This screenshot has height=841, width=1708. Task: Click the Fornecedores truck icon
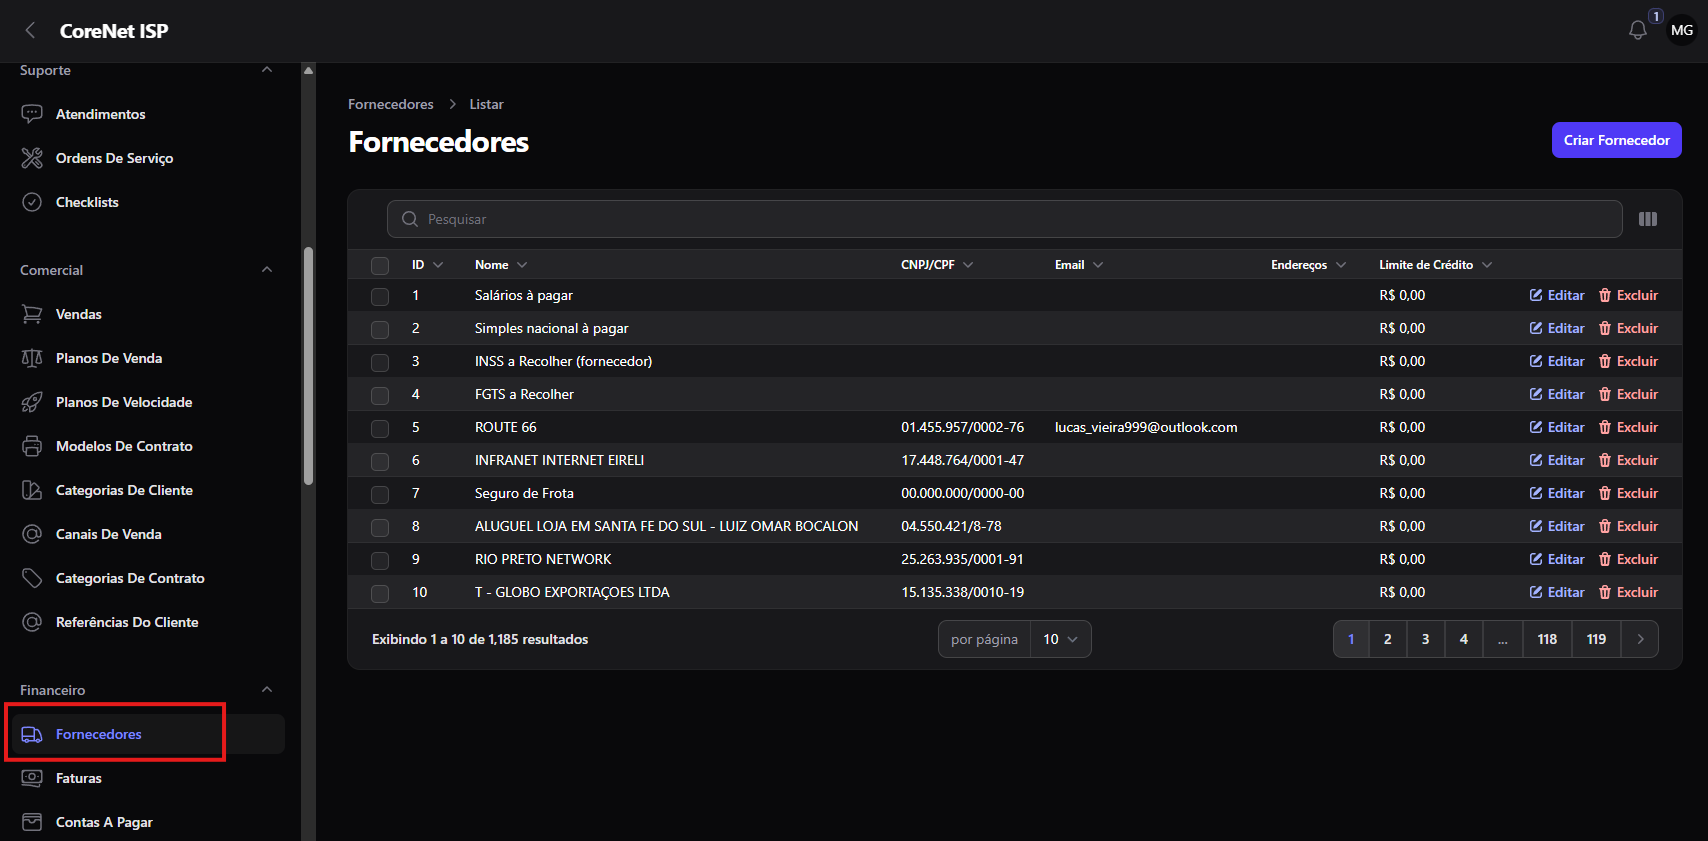pyautogui.click(x=32, y=734)
